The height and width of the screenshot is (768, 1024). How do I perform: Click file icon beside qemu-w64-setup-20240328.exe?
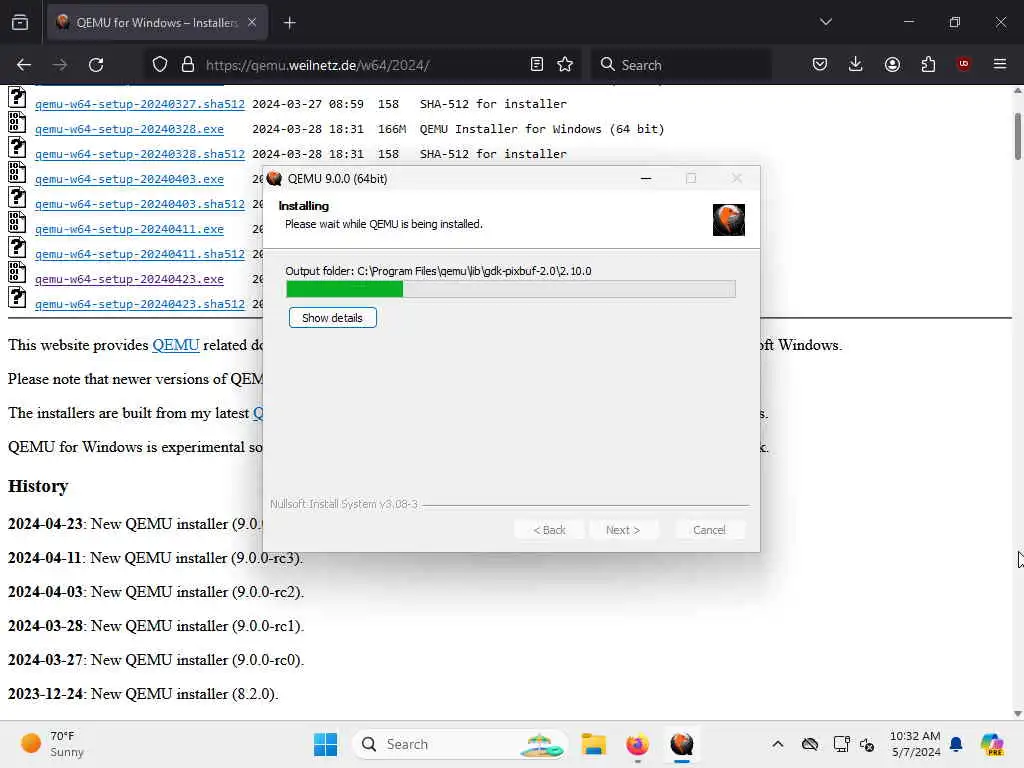[x=17, y=122]
